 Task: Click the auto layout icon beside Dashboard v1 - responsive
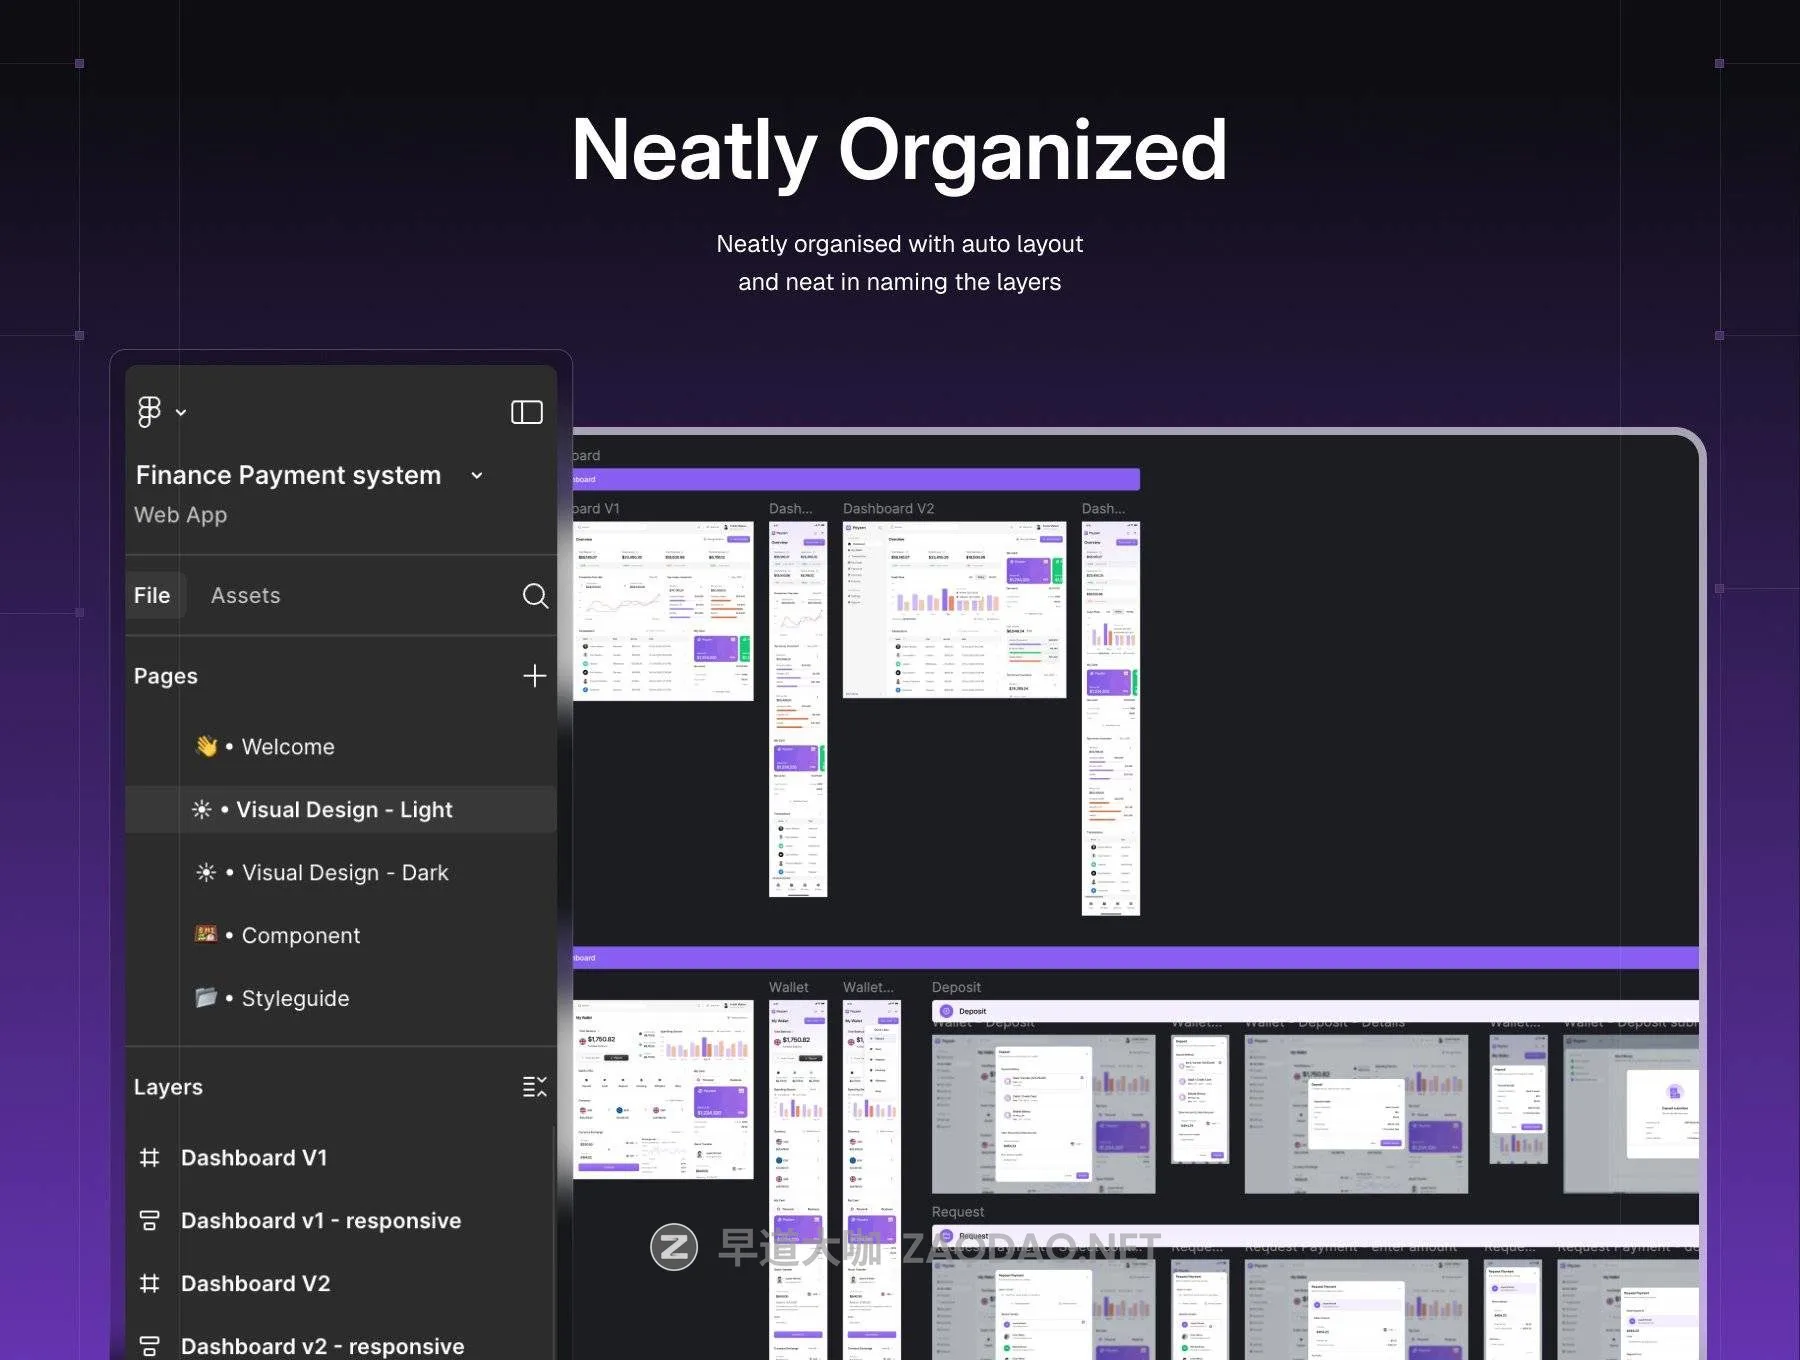click(x=150, y=1221)
